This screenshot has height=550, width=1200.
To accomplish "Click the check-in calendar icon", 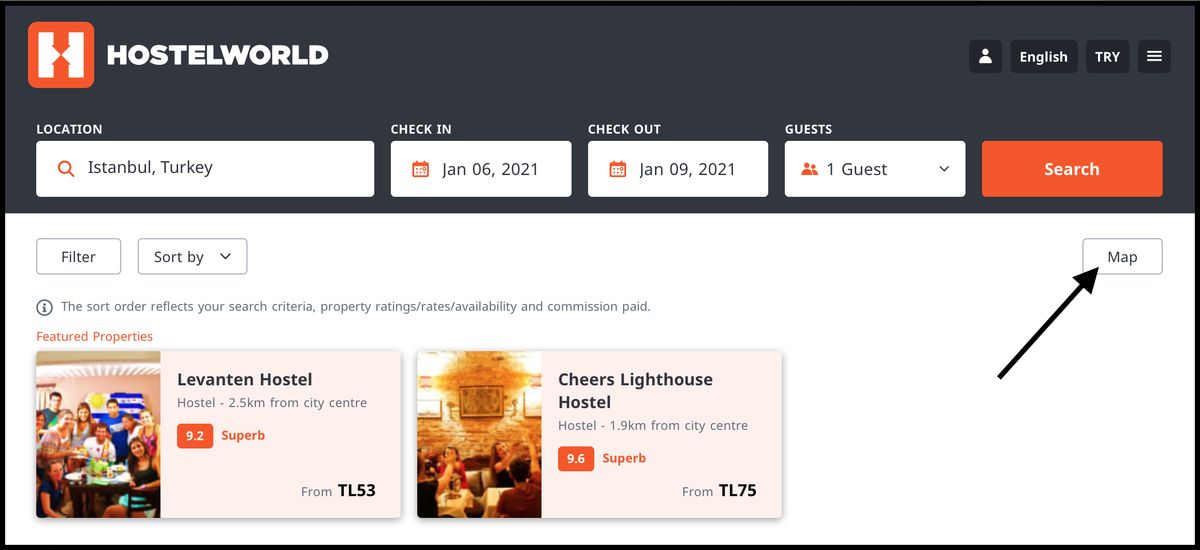I will 421,169.
